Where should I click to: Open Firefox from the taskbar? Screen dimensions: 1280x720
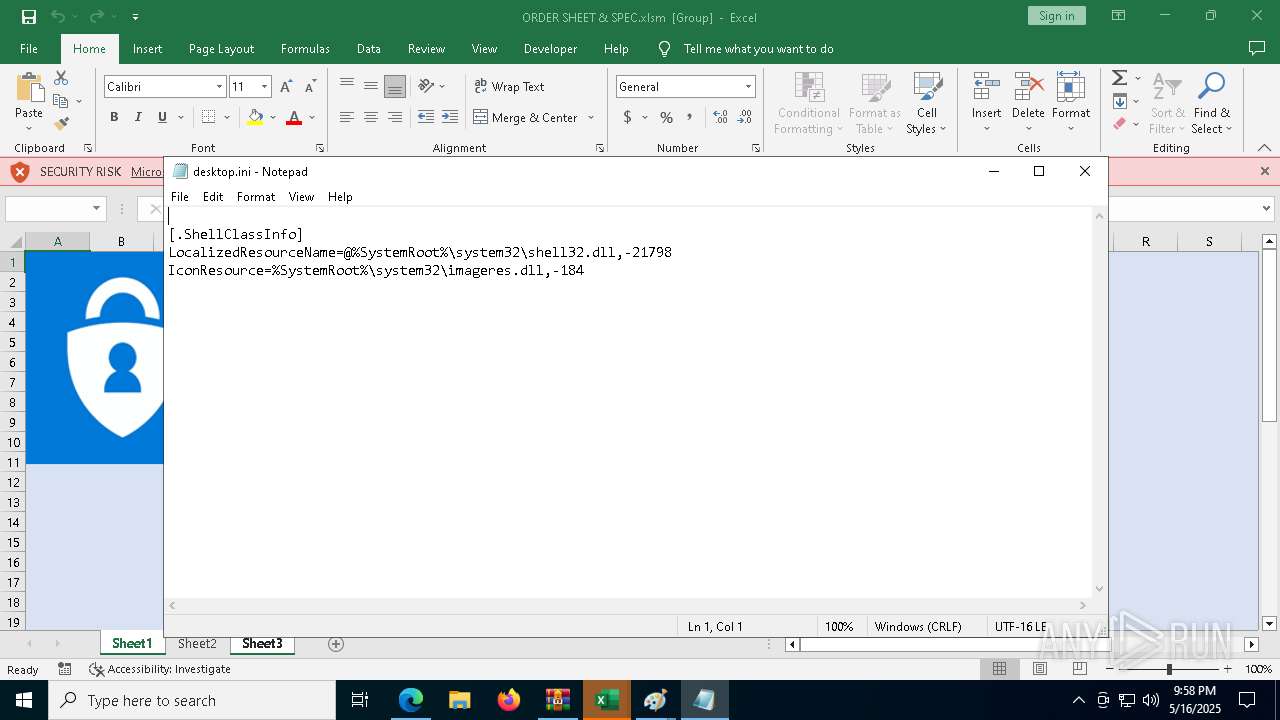(509, 700)
